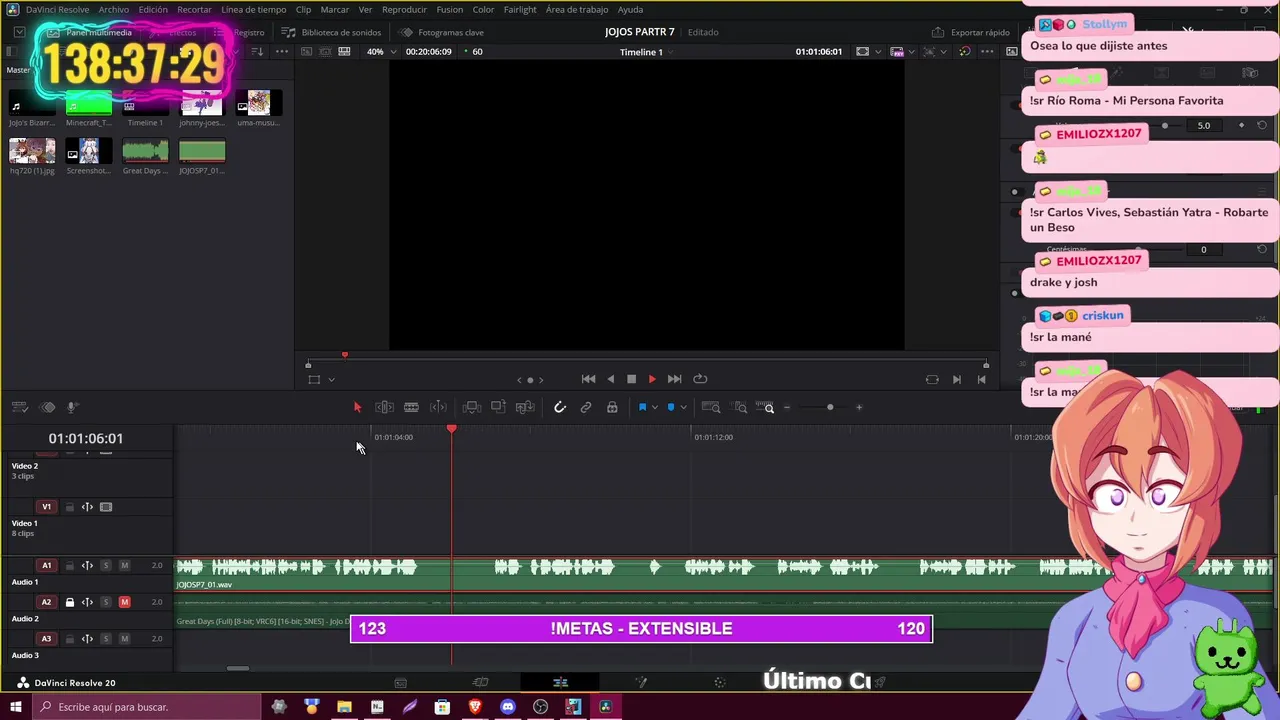This screenshot has height=720, width=1280.
Task: Play the timeline forward
Action: (x=652, y=379)
